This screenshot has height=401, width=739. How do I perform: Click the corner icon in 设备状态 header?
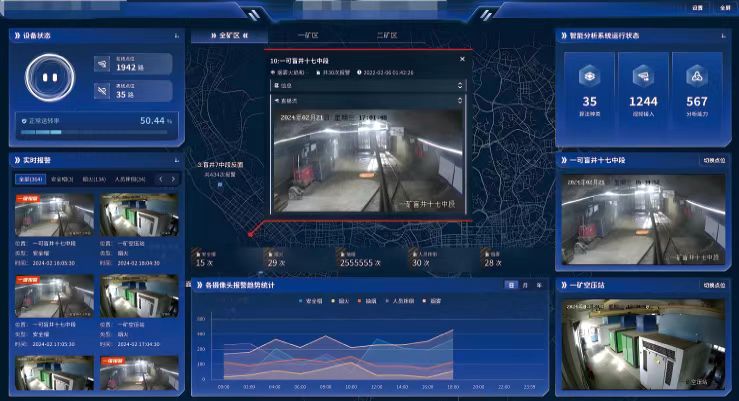click(177, 36)
